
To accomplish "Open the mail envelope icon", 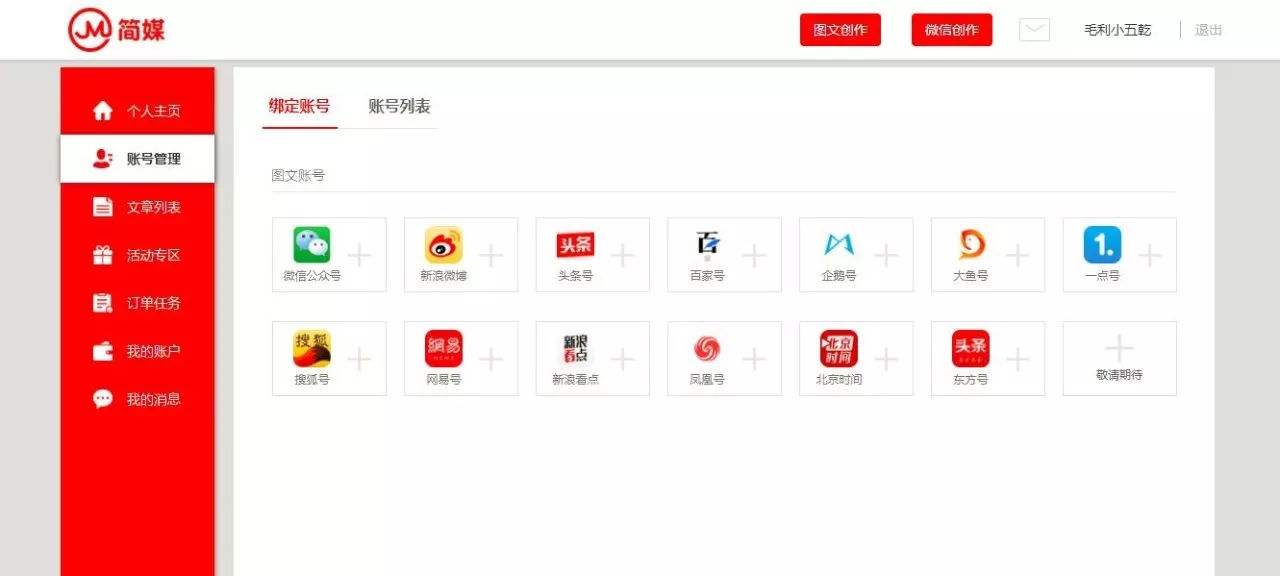I will click(1034, 30).
